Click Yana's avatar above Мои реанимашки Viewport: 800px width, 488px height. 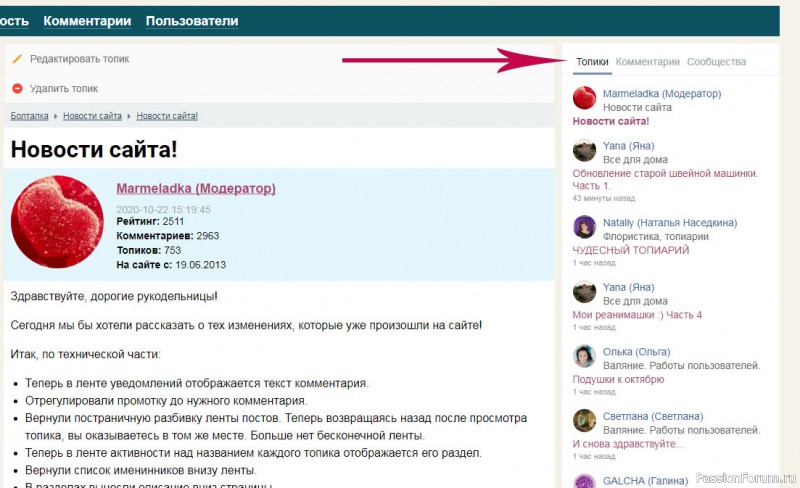point(584,292)
